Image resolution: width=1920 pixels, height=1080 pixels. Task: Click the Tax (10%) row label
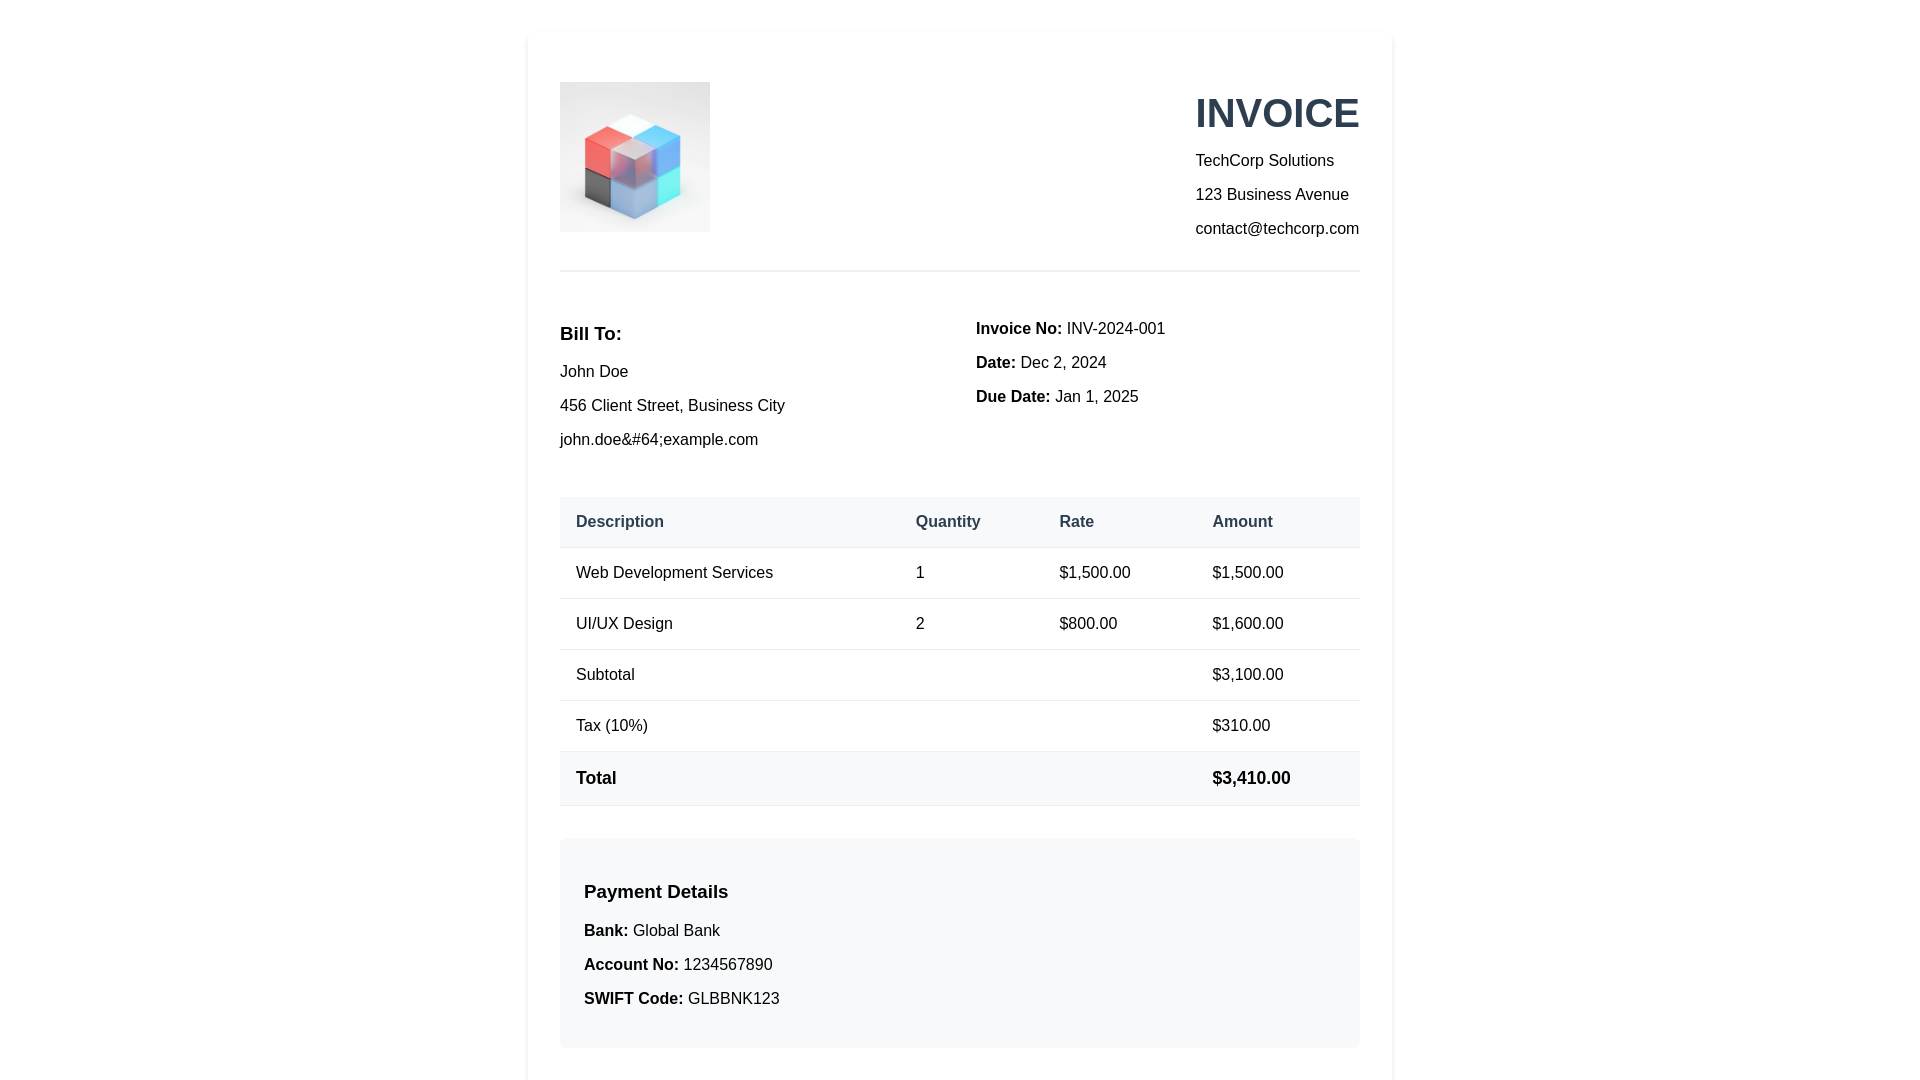pos(611,726)
